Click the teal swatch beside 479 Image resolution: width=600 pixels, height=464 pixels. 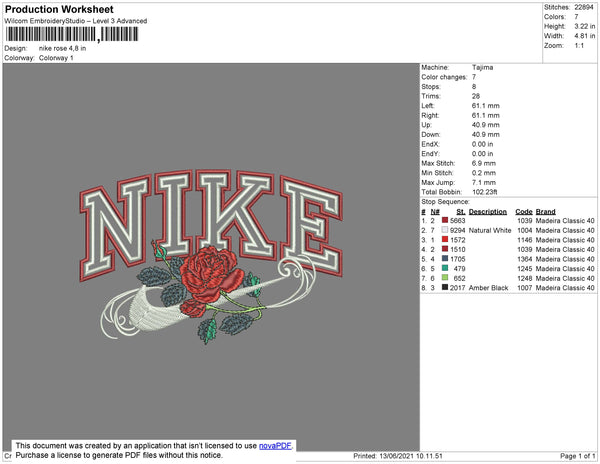[445, 268]
